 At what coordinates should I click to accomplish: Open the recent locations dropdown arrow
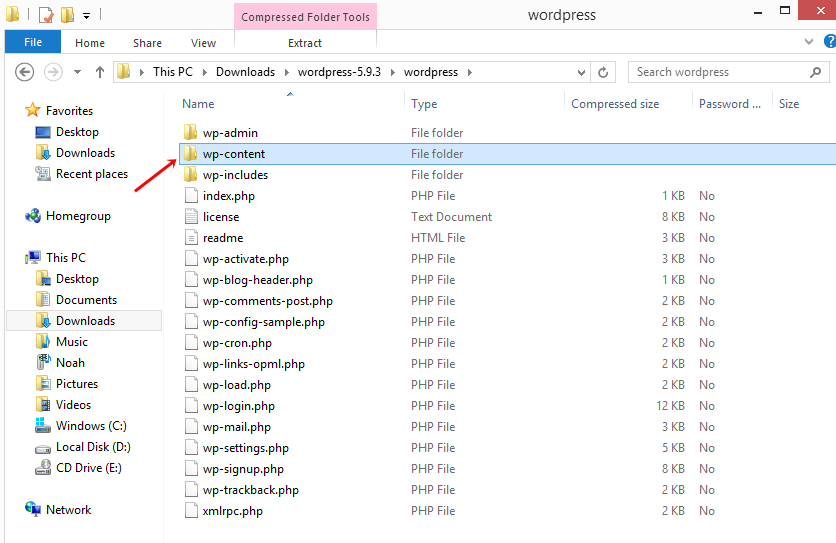tap(77, 72)
